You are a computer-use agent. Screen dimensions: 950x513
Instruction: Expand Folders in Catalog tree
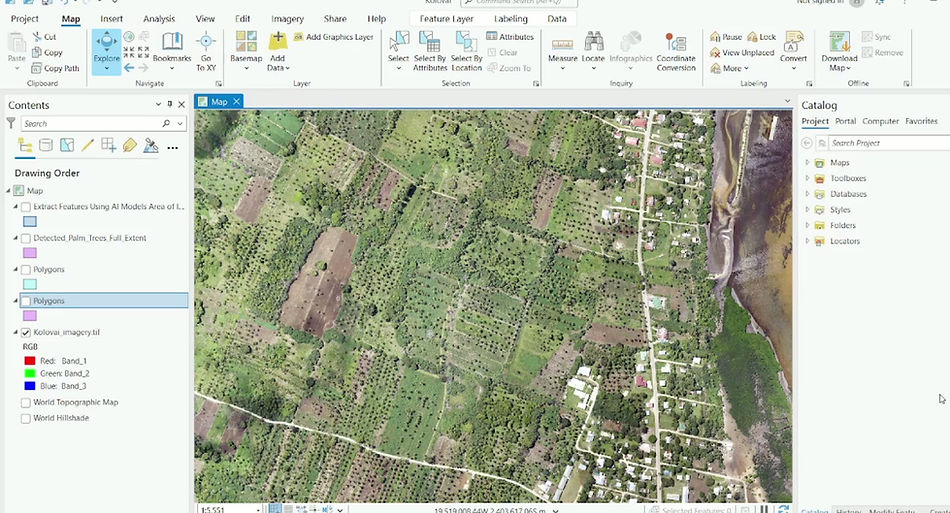pos(807,225)
